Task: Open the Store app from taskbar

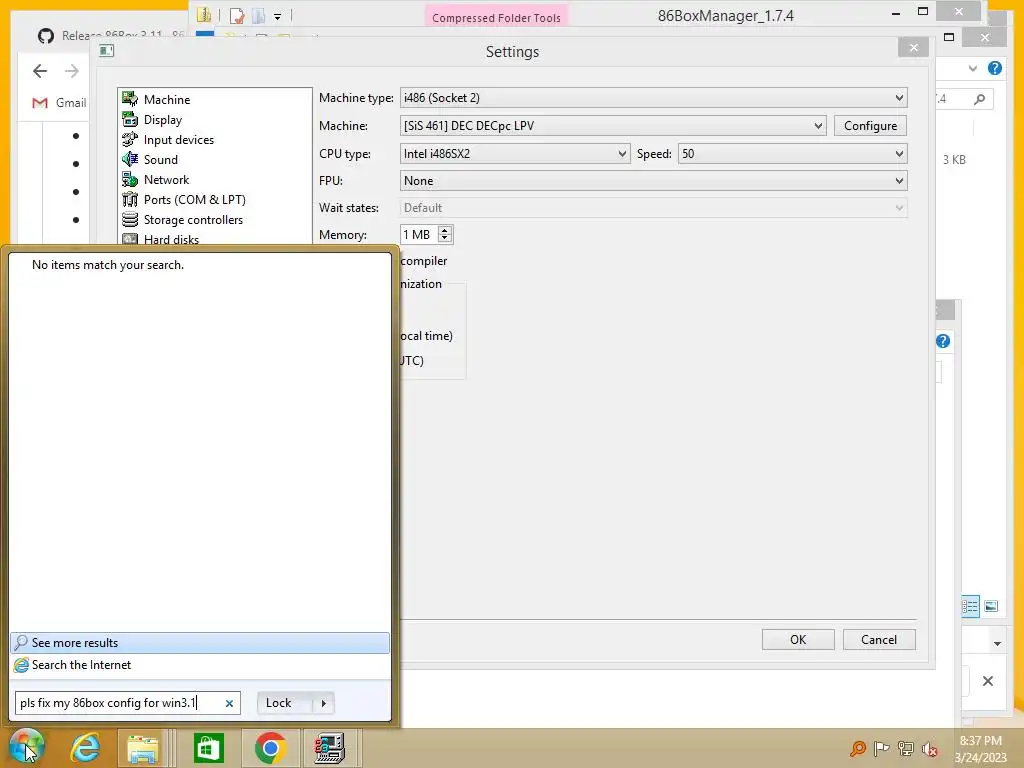Action: (x=209, y=748)
